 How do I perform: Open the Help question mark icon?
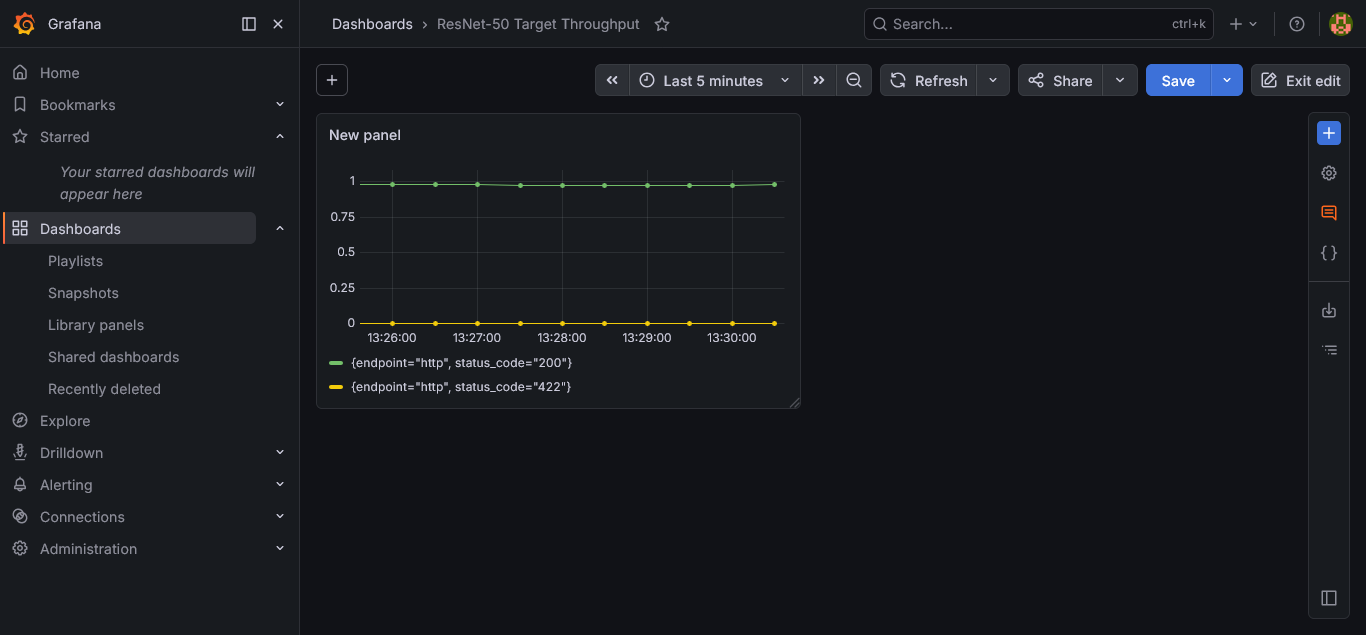1297,24
